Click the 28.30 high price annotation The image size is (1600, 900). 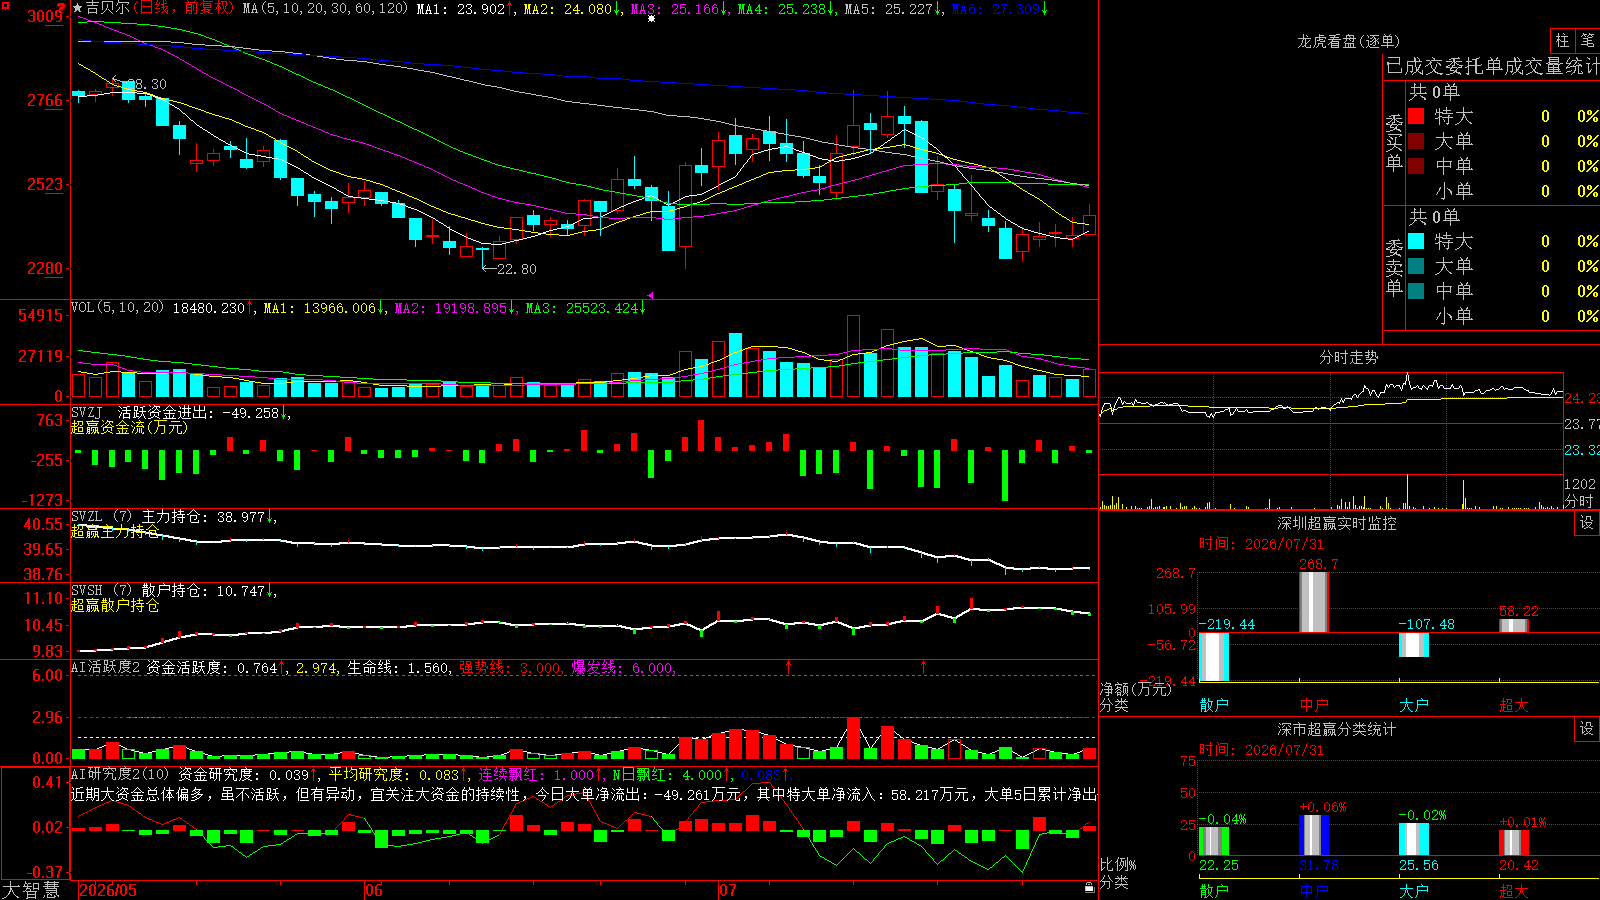click(x=148, y=84)
